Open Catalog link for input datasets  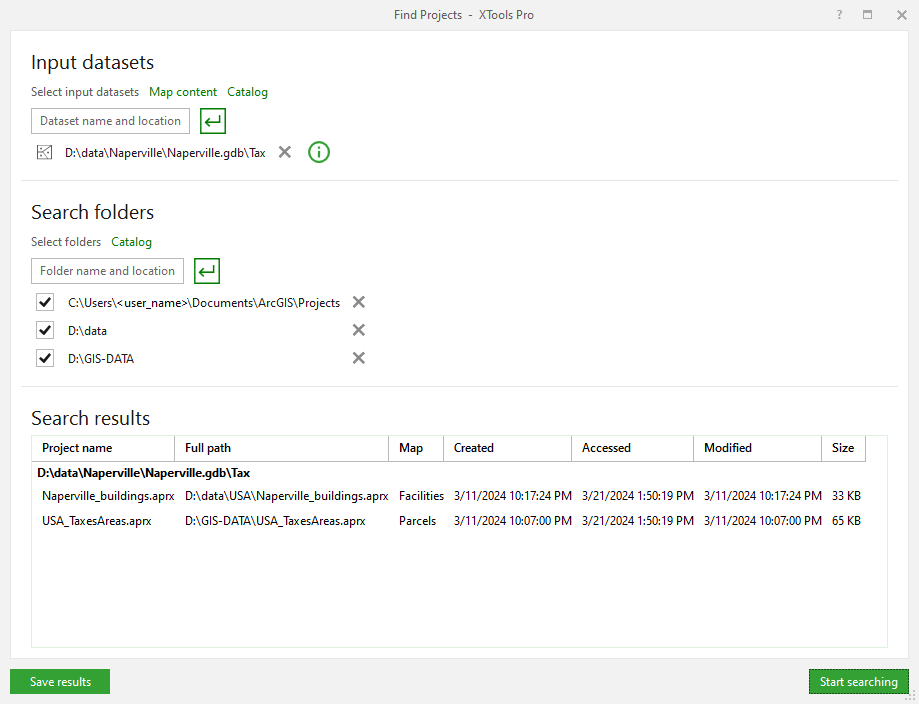coord(247,92)
